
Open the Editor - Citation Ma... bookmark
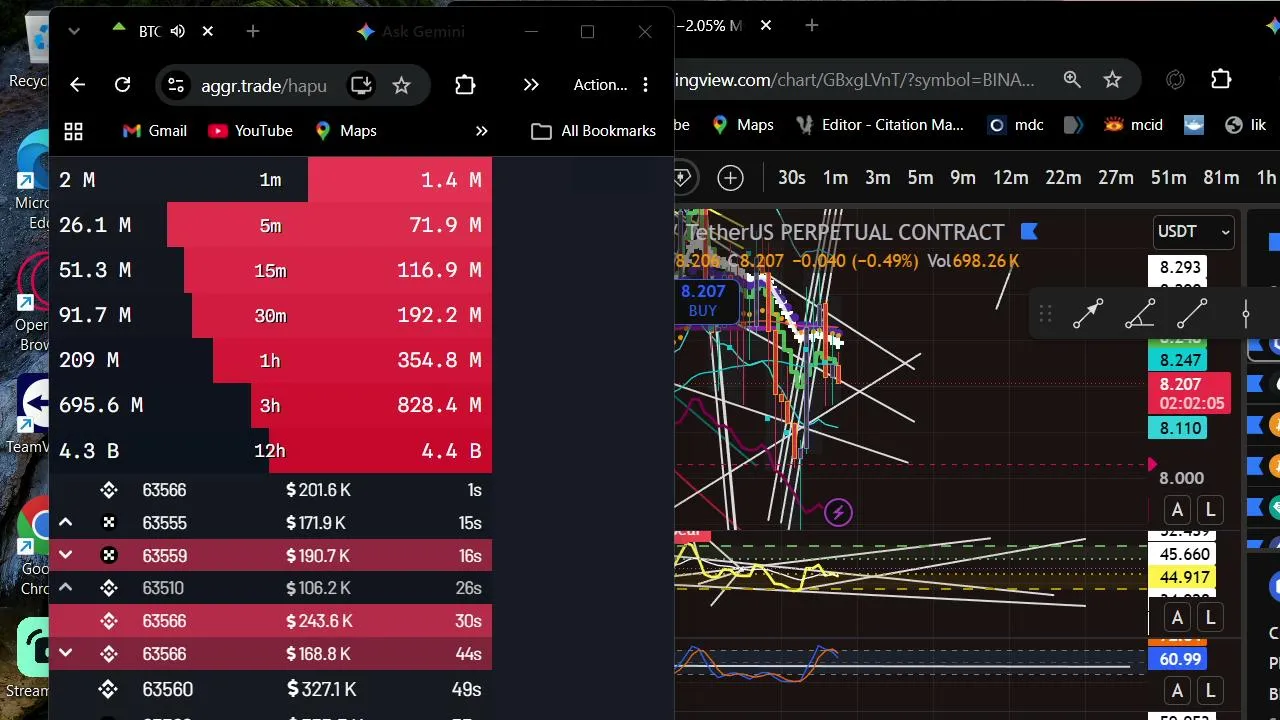click(880, 125)
